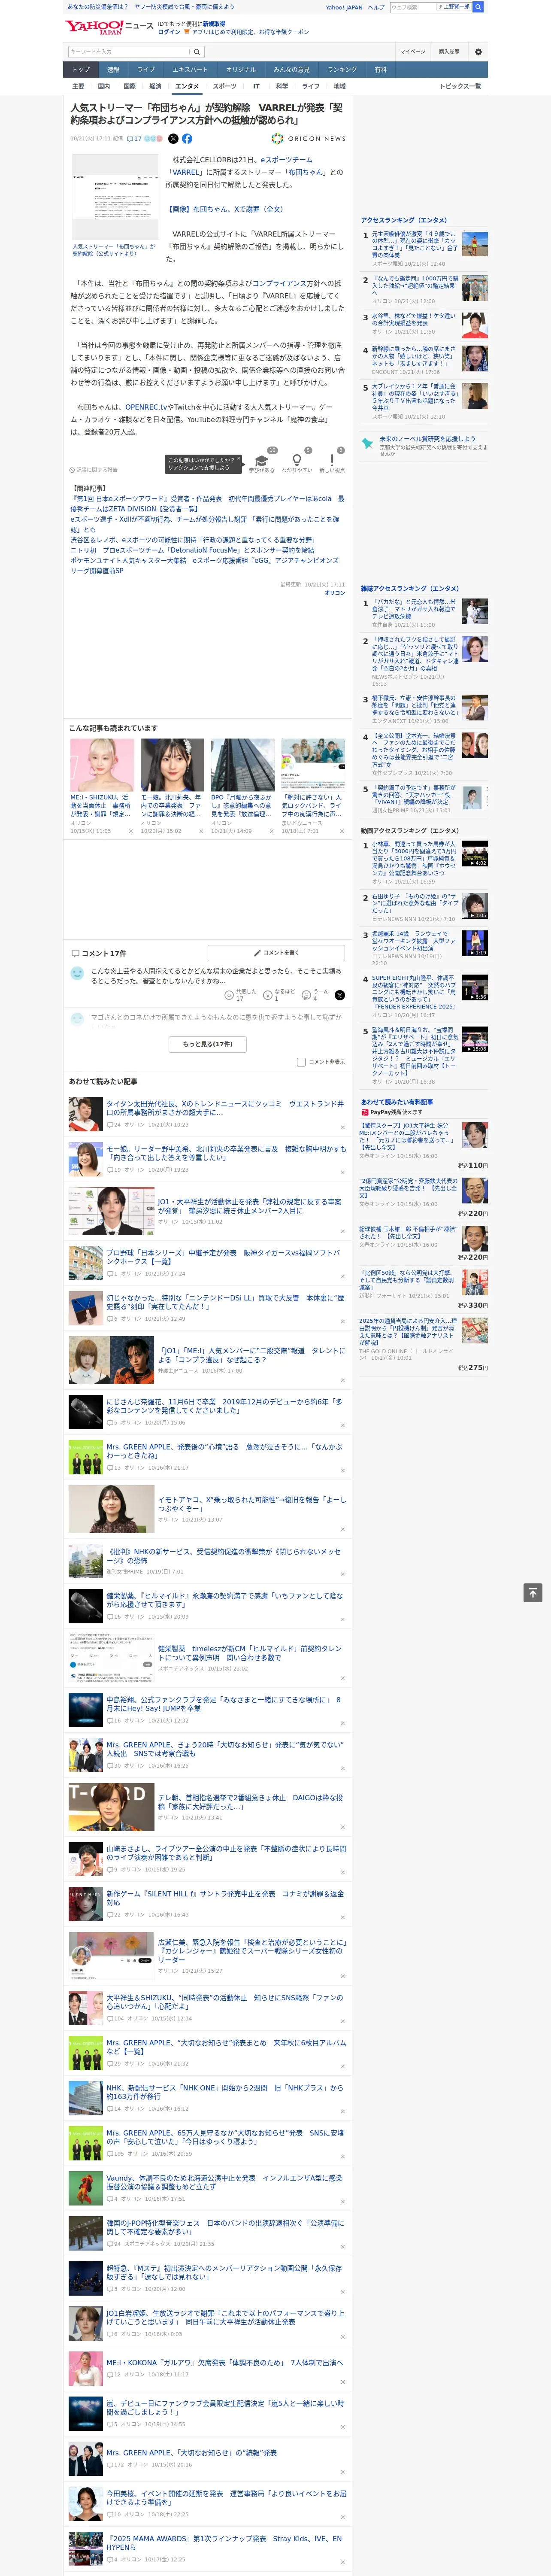Click the settings gear icon in header

point(477,52)
